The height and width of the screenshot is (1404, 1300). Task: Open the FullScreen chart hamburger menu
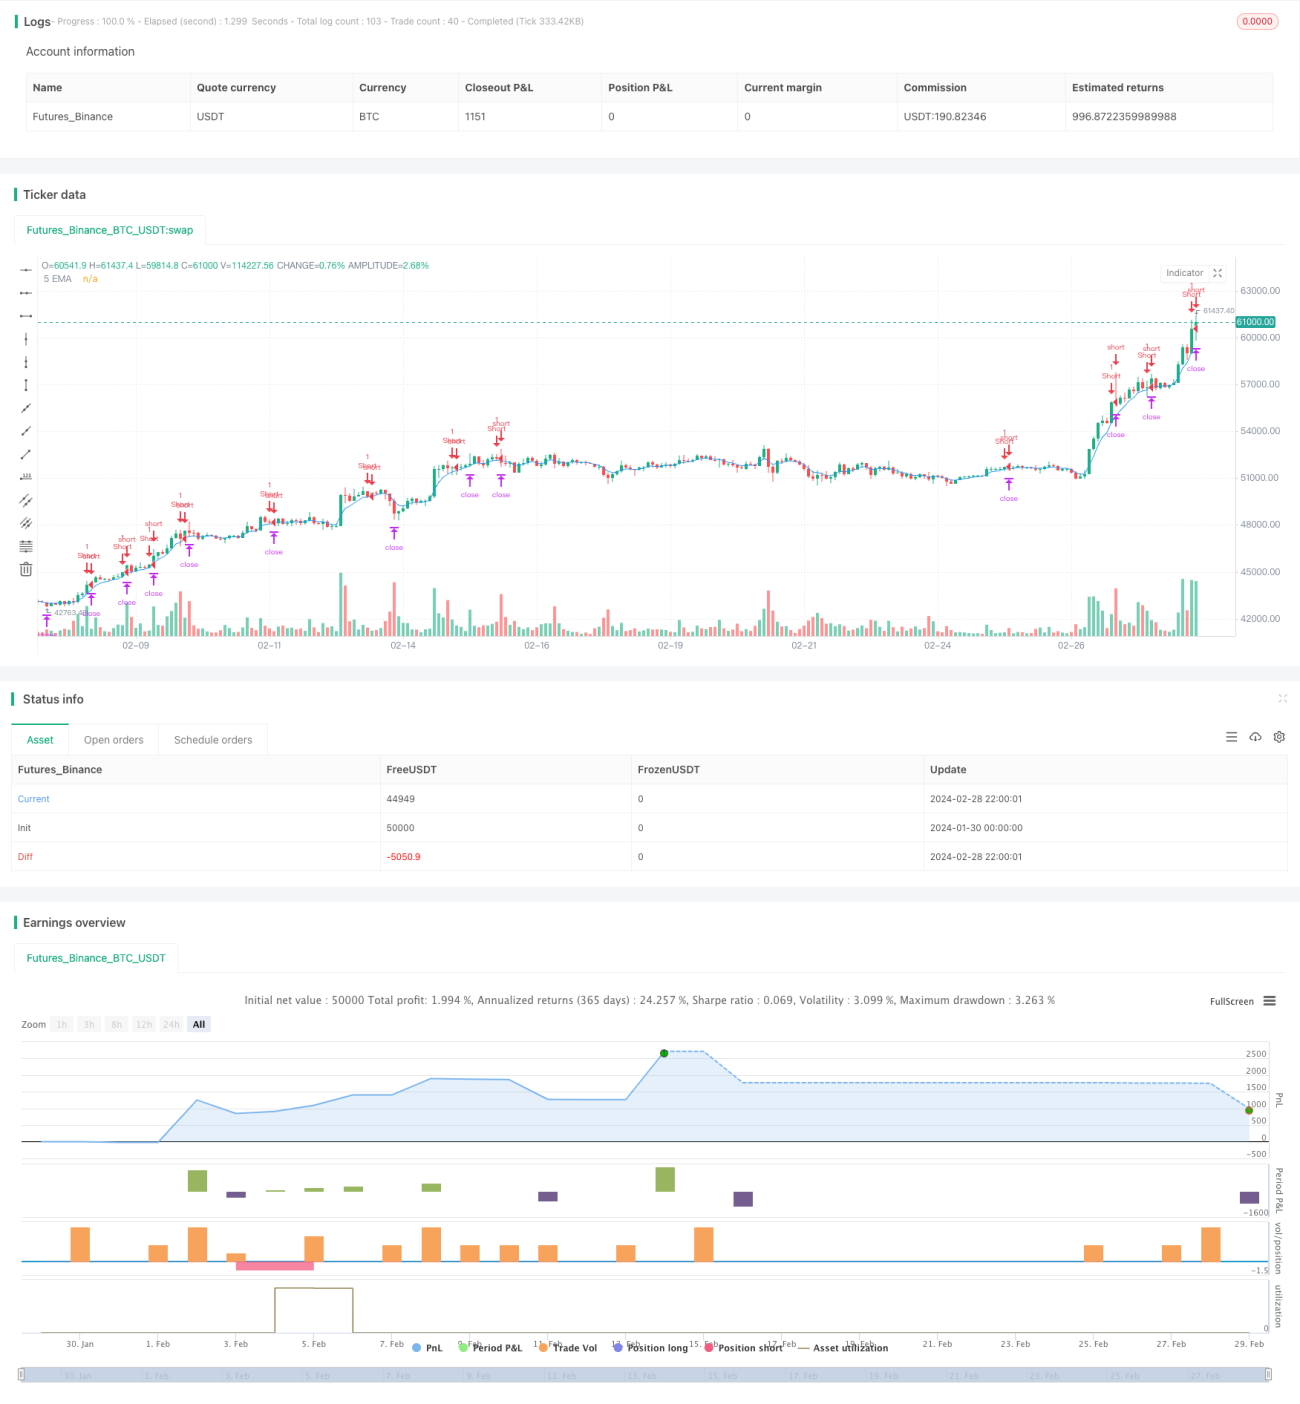tap(1269, 1001)
